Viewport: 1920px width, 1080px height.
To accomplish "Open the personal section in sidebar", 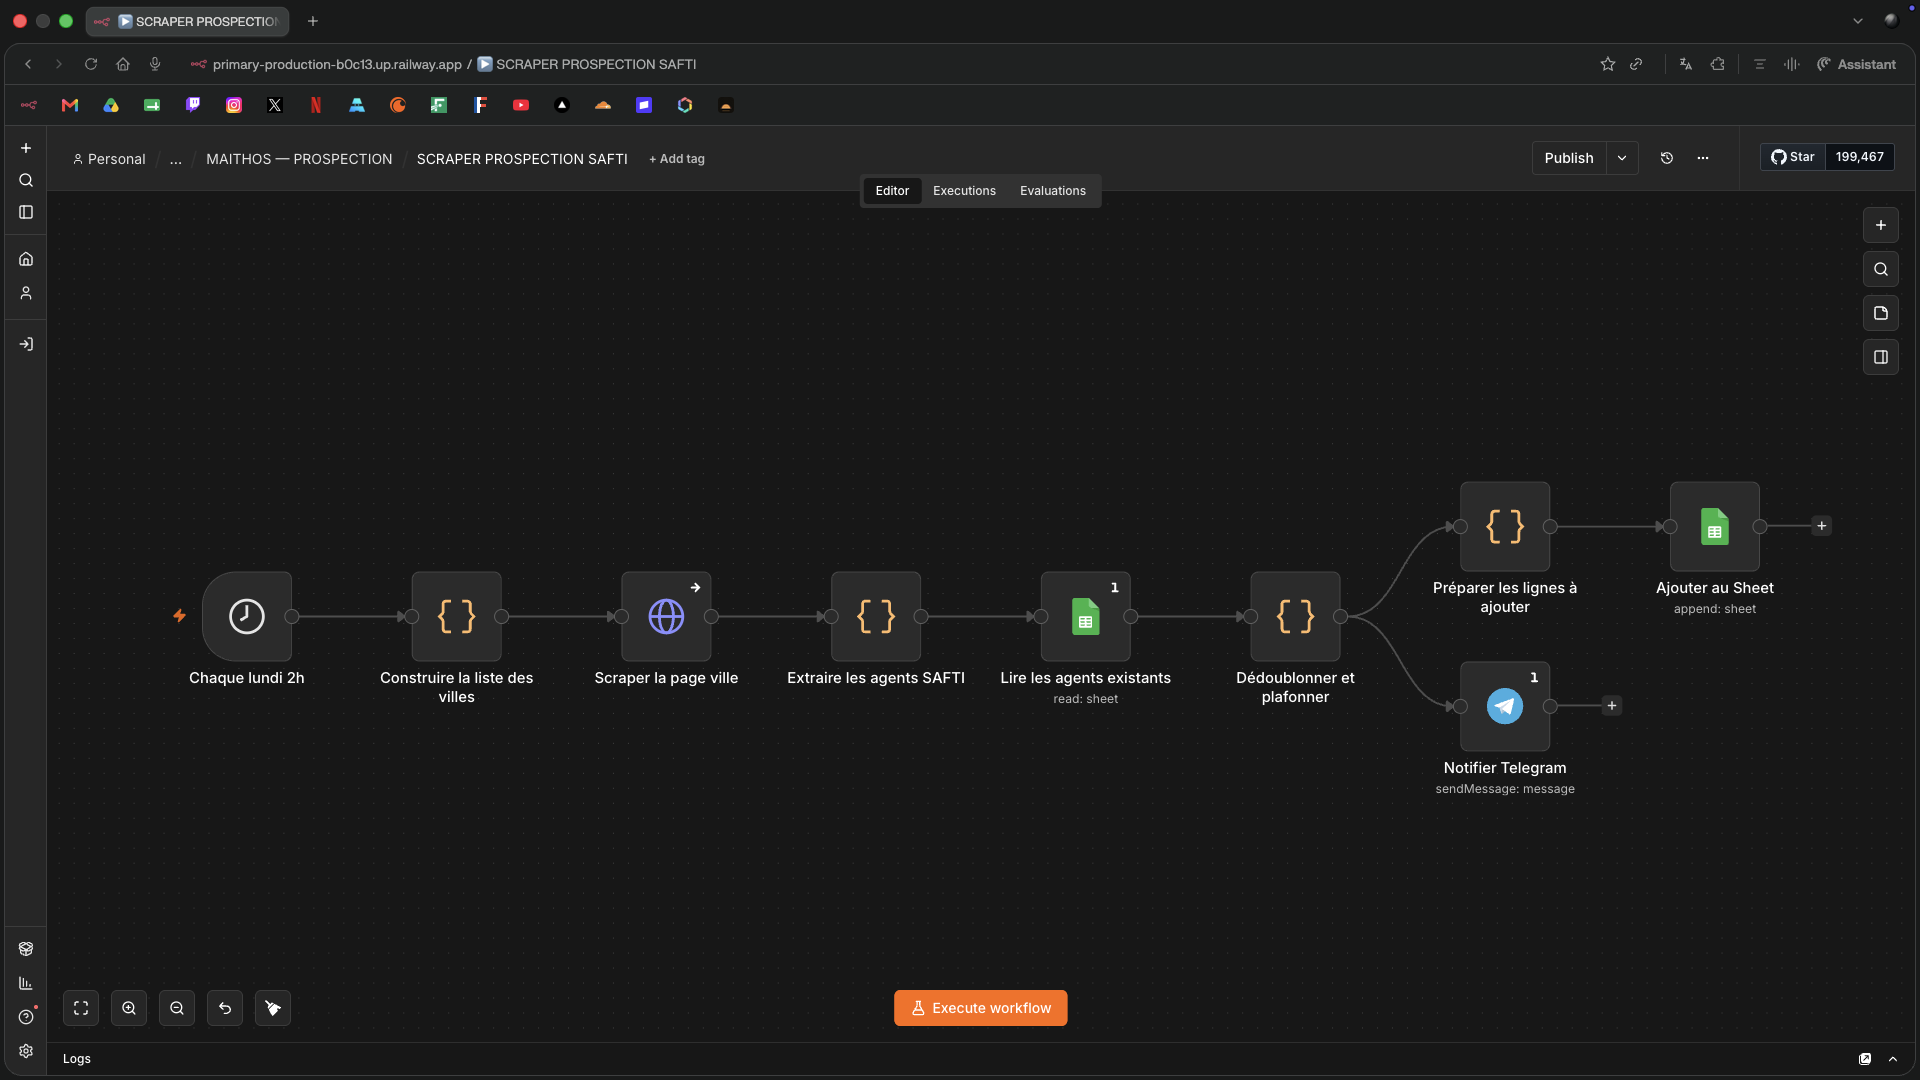I will point(26,293).
